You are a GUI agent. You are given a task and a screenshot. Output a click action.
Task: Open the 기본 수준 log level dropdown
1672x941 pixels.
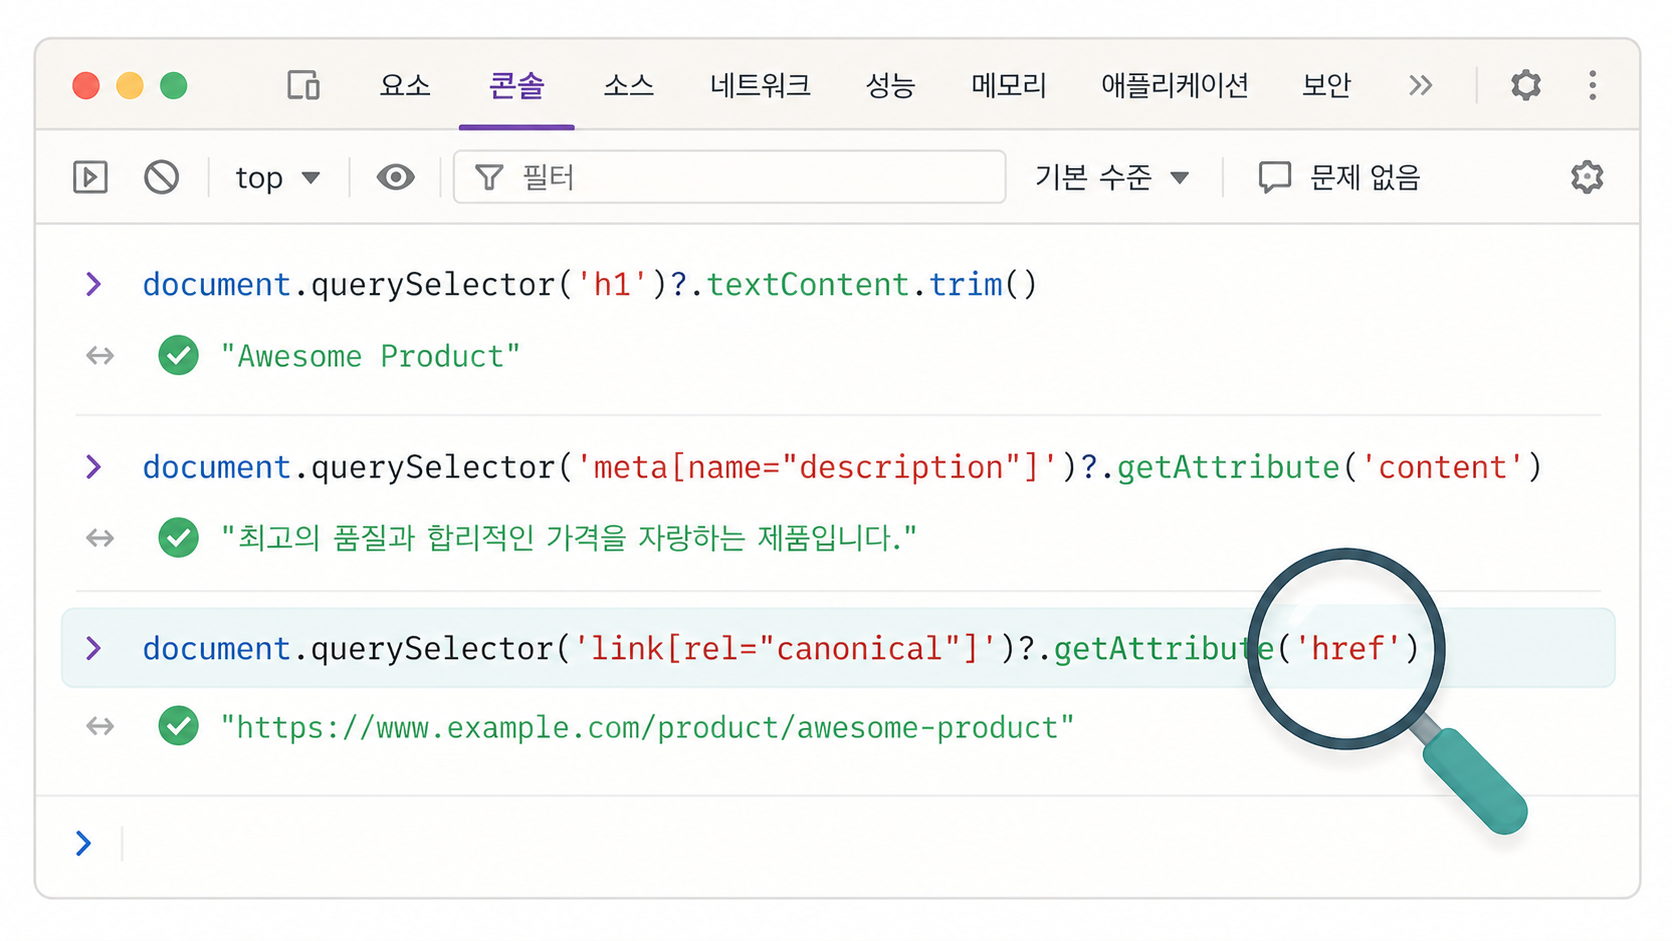click(1111, 177)
